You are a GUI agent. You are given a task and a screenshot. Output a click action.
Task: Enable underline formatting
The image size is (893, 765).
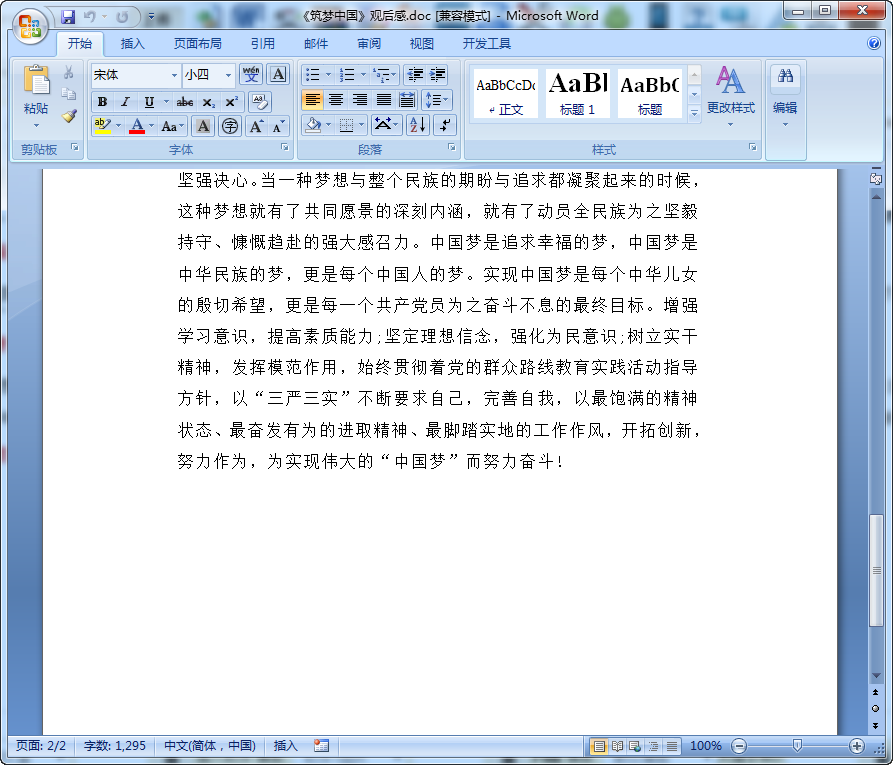click(148, 101)
